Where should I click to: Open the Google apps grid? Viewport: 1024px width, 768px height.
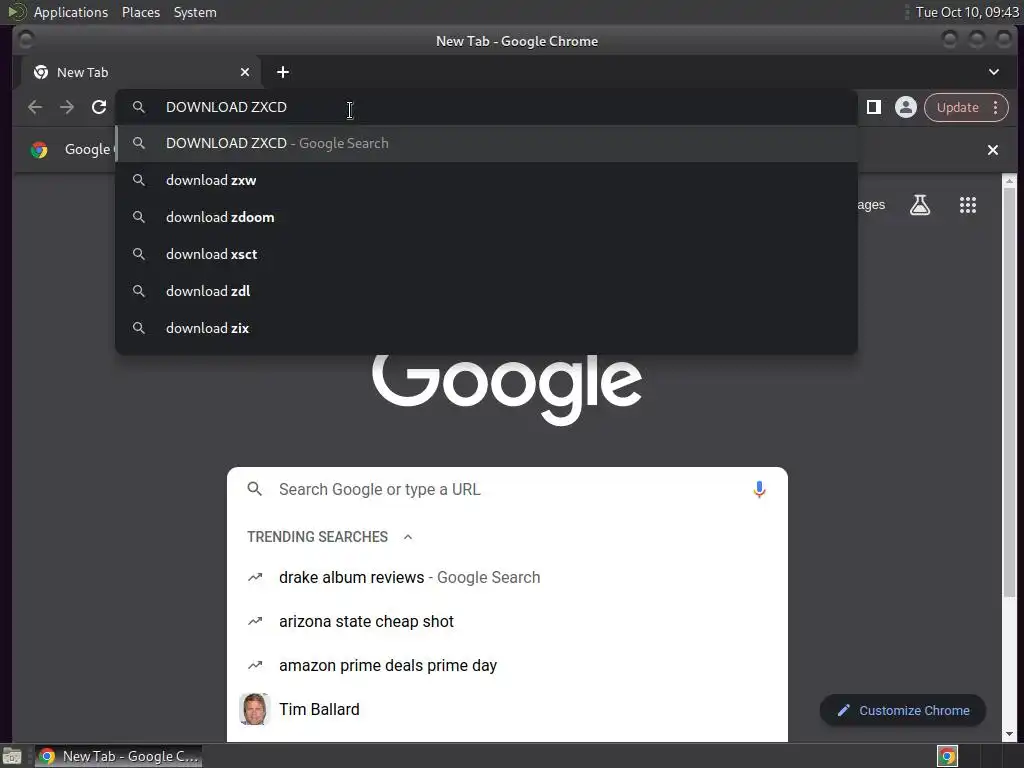click(968, 205)
